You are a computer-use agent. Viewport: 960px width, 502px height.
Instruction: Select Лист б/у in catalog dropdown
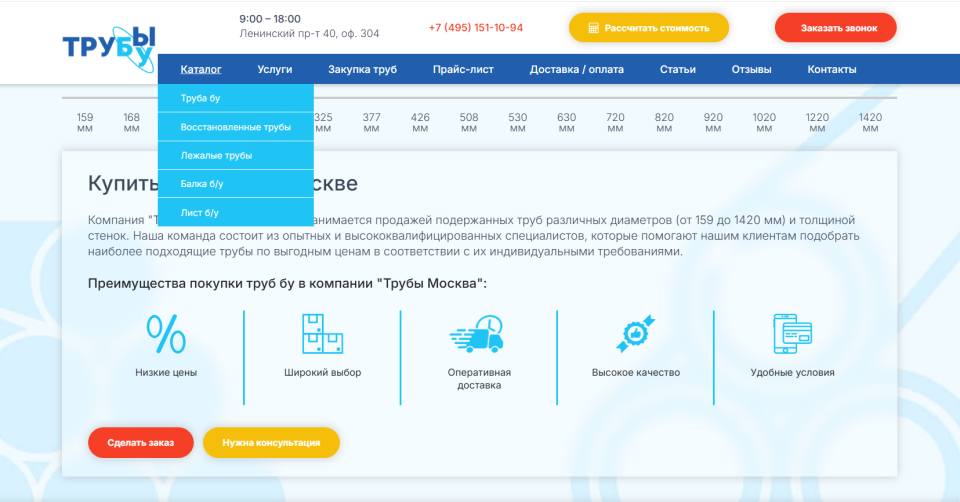pos(236,212)
